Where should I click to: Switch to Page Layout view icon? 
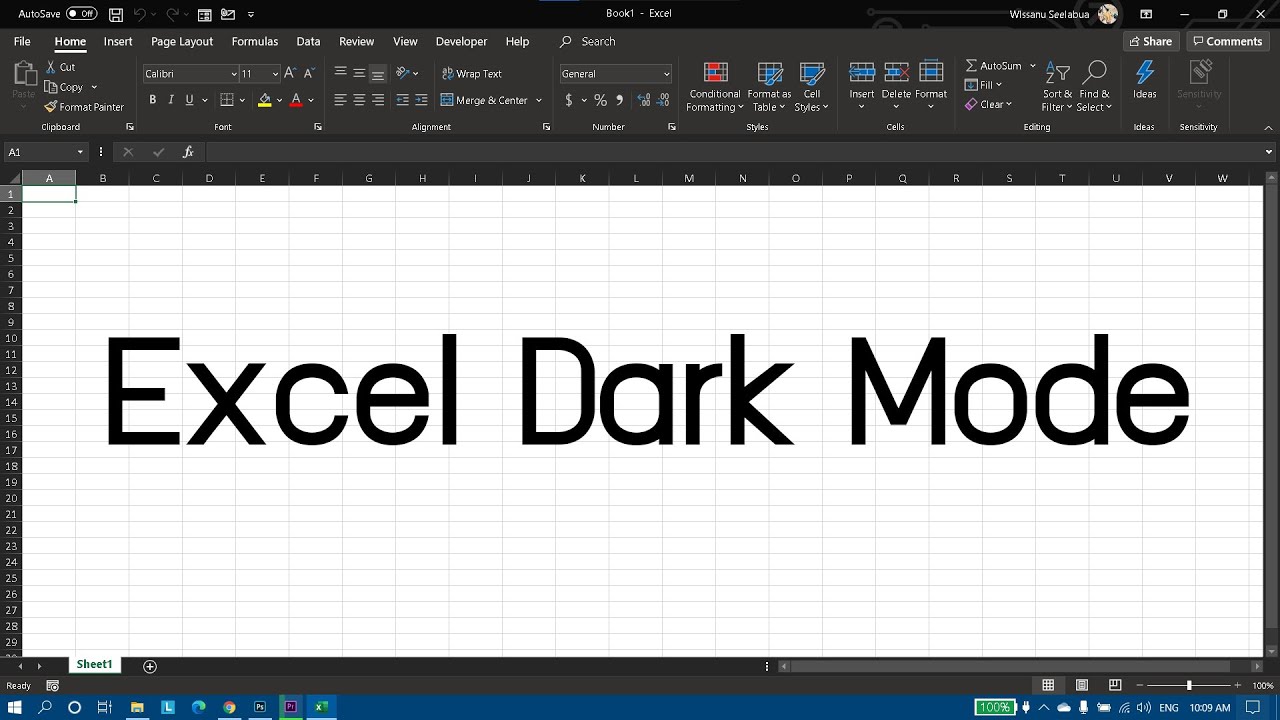1082,685
